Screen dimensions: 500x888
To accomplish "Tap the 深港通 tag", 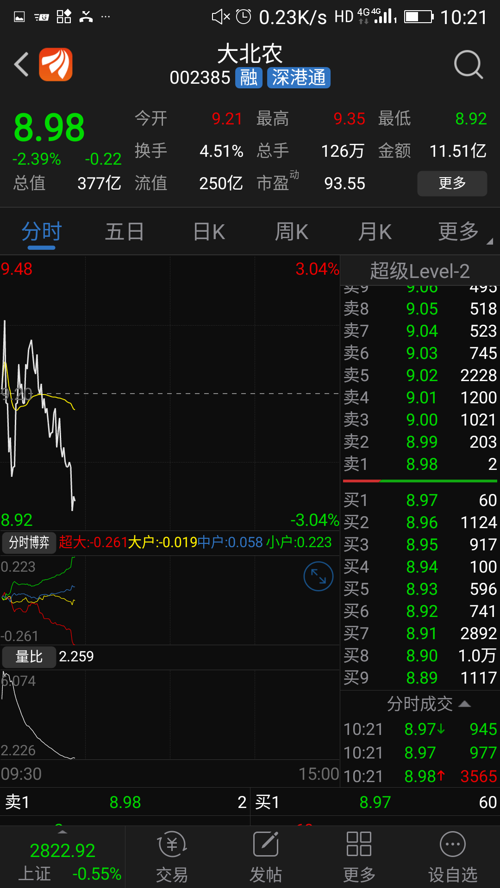I will click(x=299, y=78).
